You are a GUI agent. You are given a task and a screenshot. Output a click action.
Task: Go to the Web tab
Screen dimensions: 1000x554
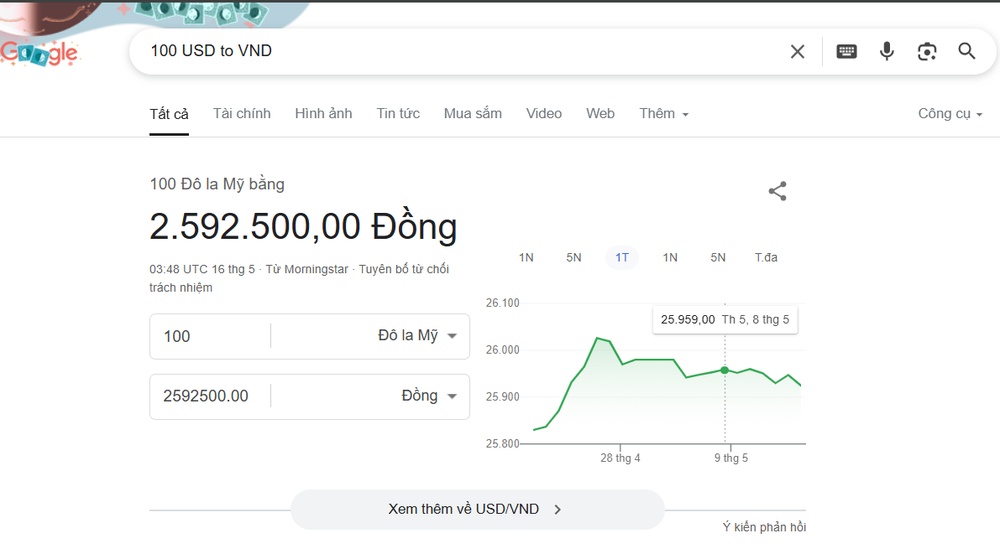point(600,113)
